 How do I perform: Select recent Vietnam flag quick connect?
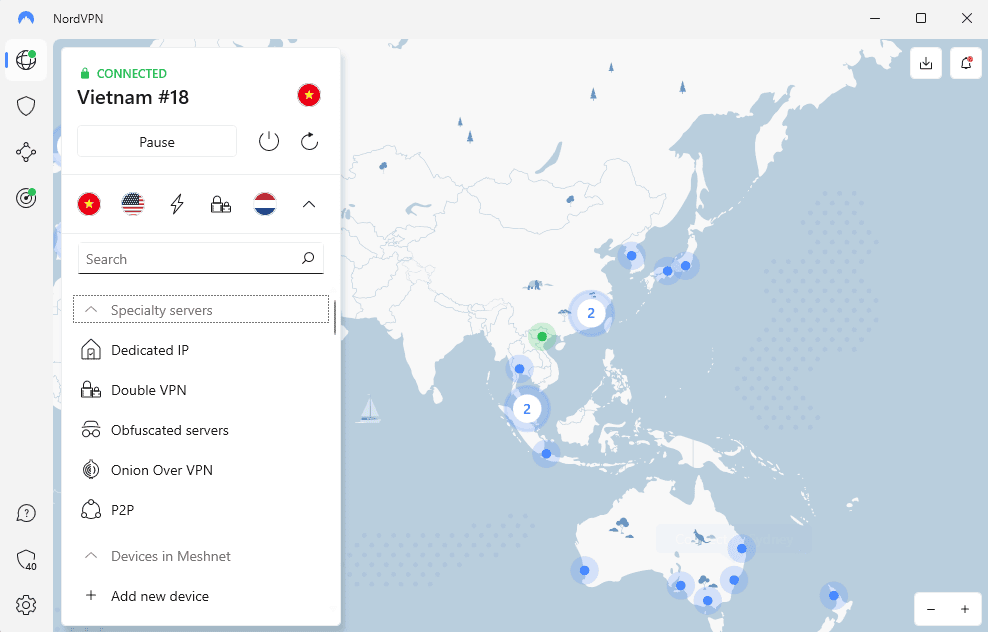click(x=89, y=204)
